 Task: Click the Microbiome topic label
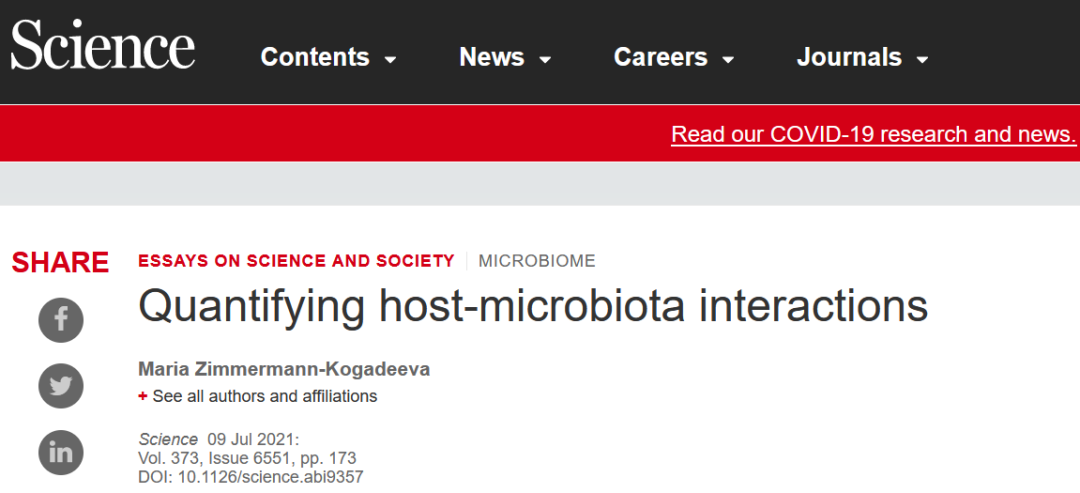coord(537,261)
